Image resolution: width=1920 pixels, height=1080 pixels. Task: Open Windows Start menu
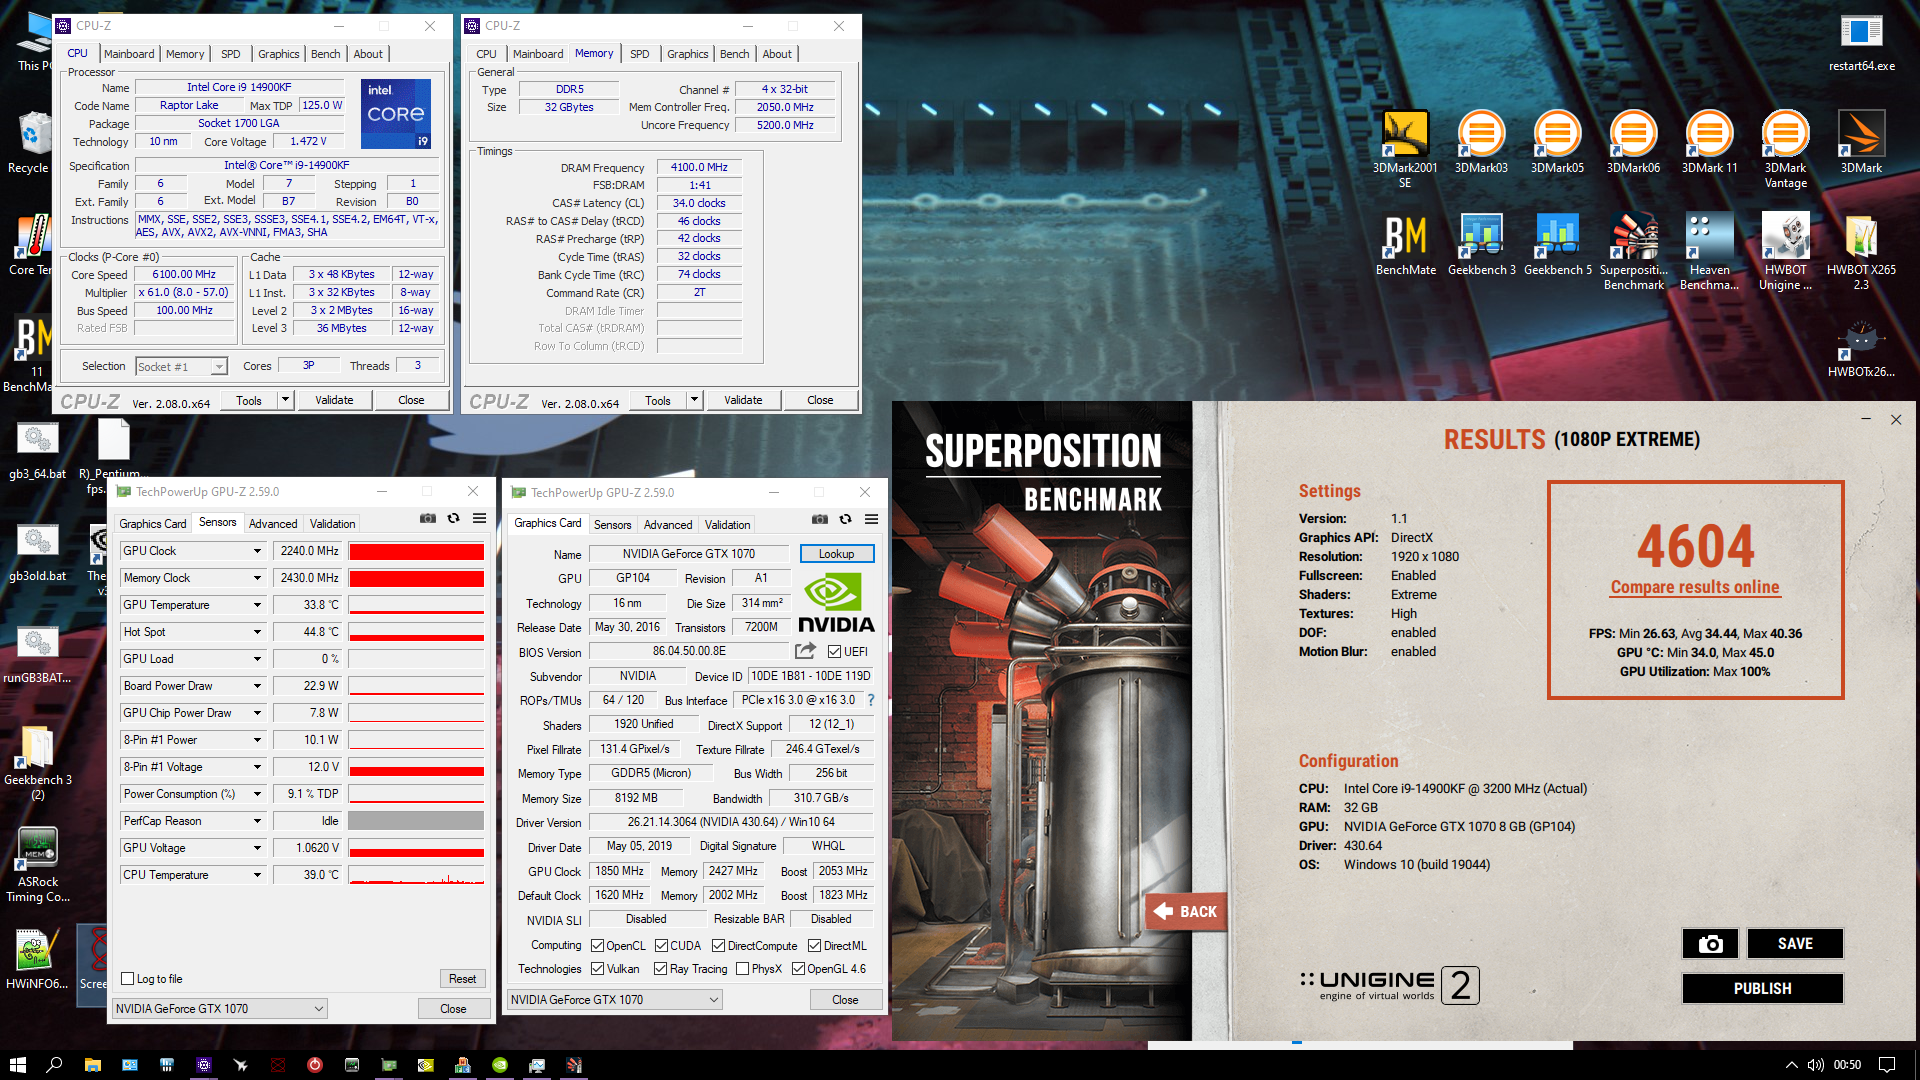[x=17, y=1064]
